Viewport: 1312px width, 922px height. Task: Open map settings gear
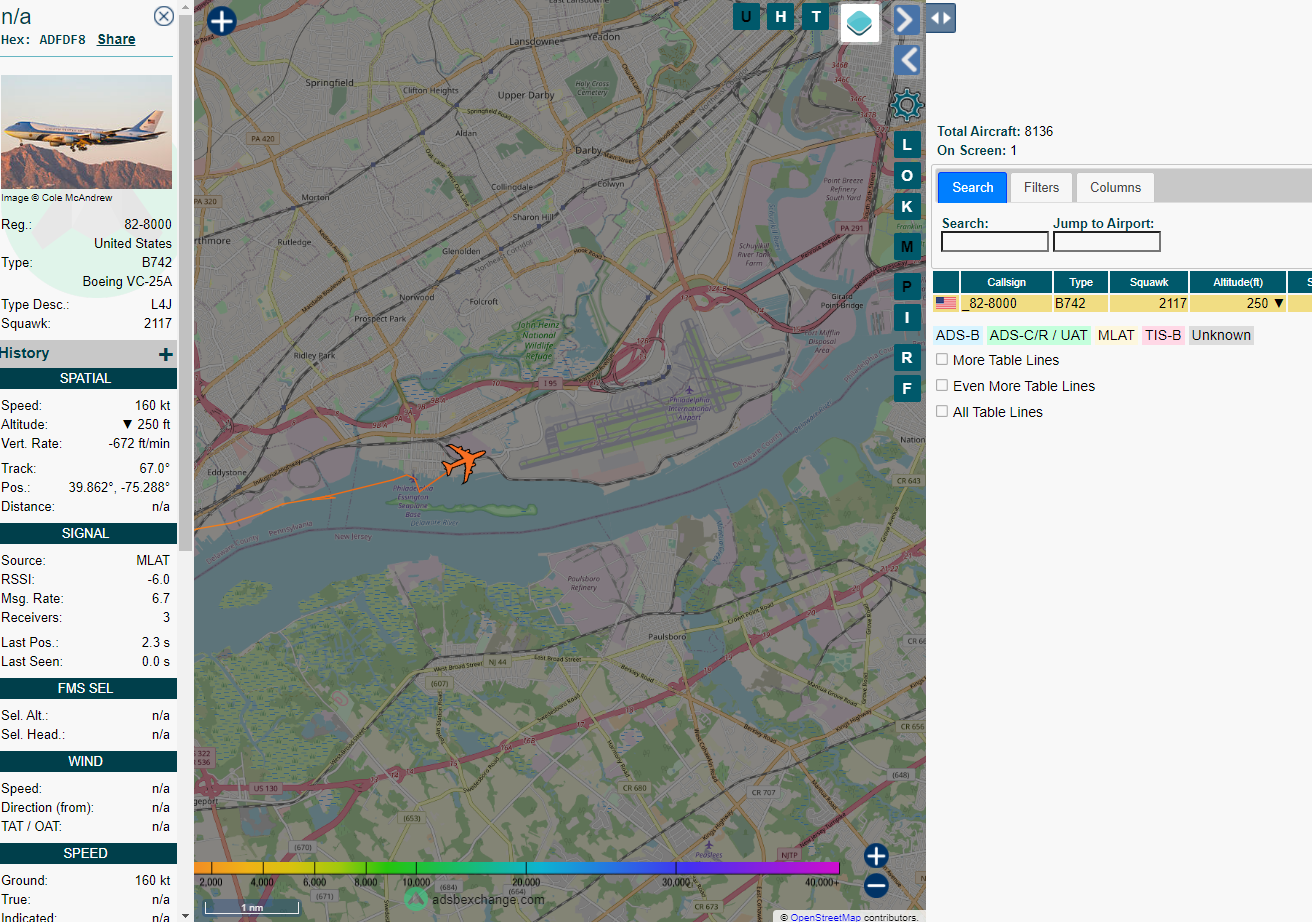click(906, 104)
